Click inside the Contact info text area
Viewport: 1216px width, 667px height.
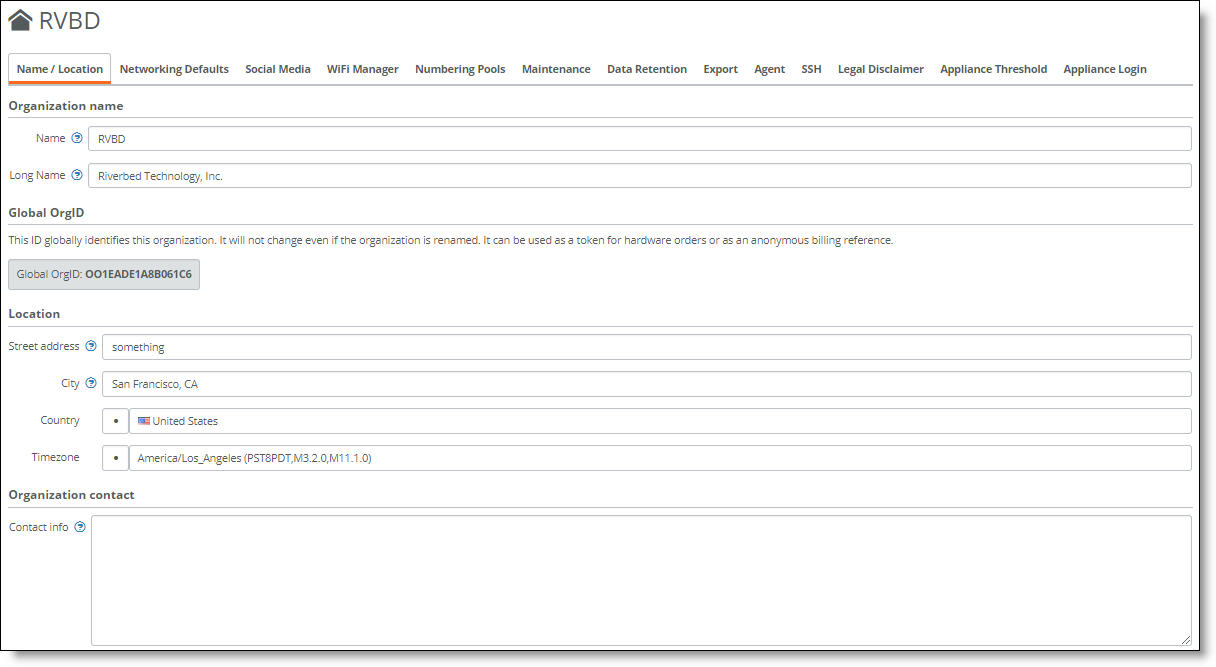click(x=641, y=580)
